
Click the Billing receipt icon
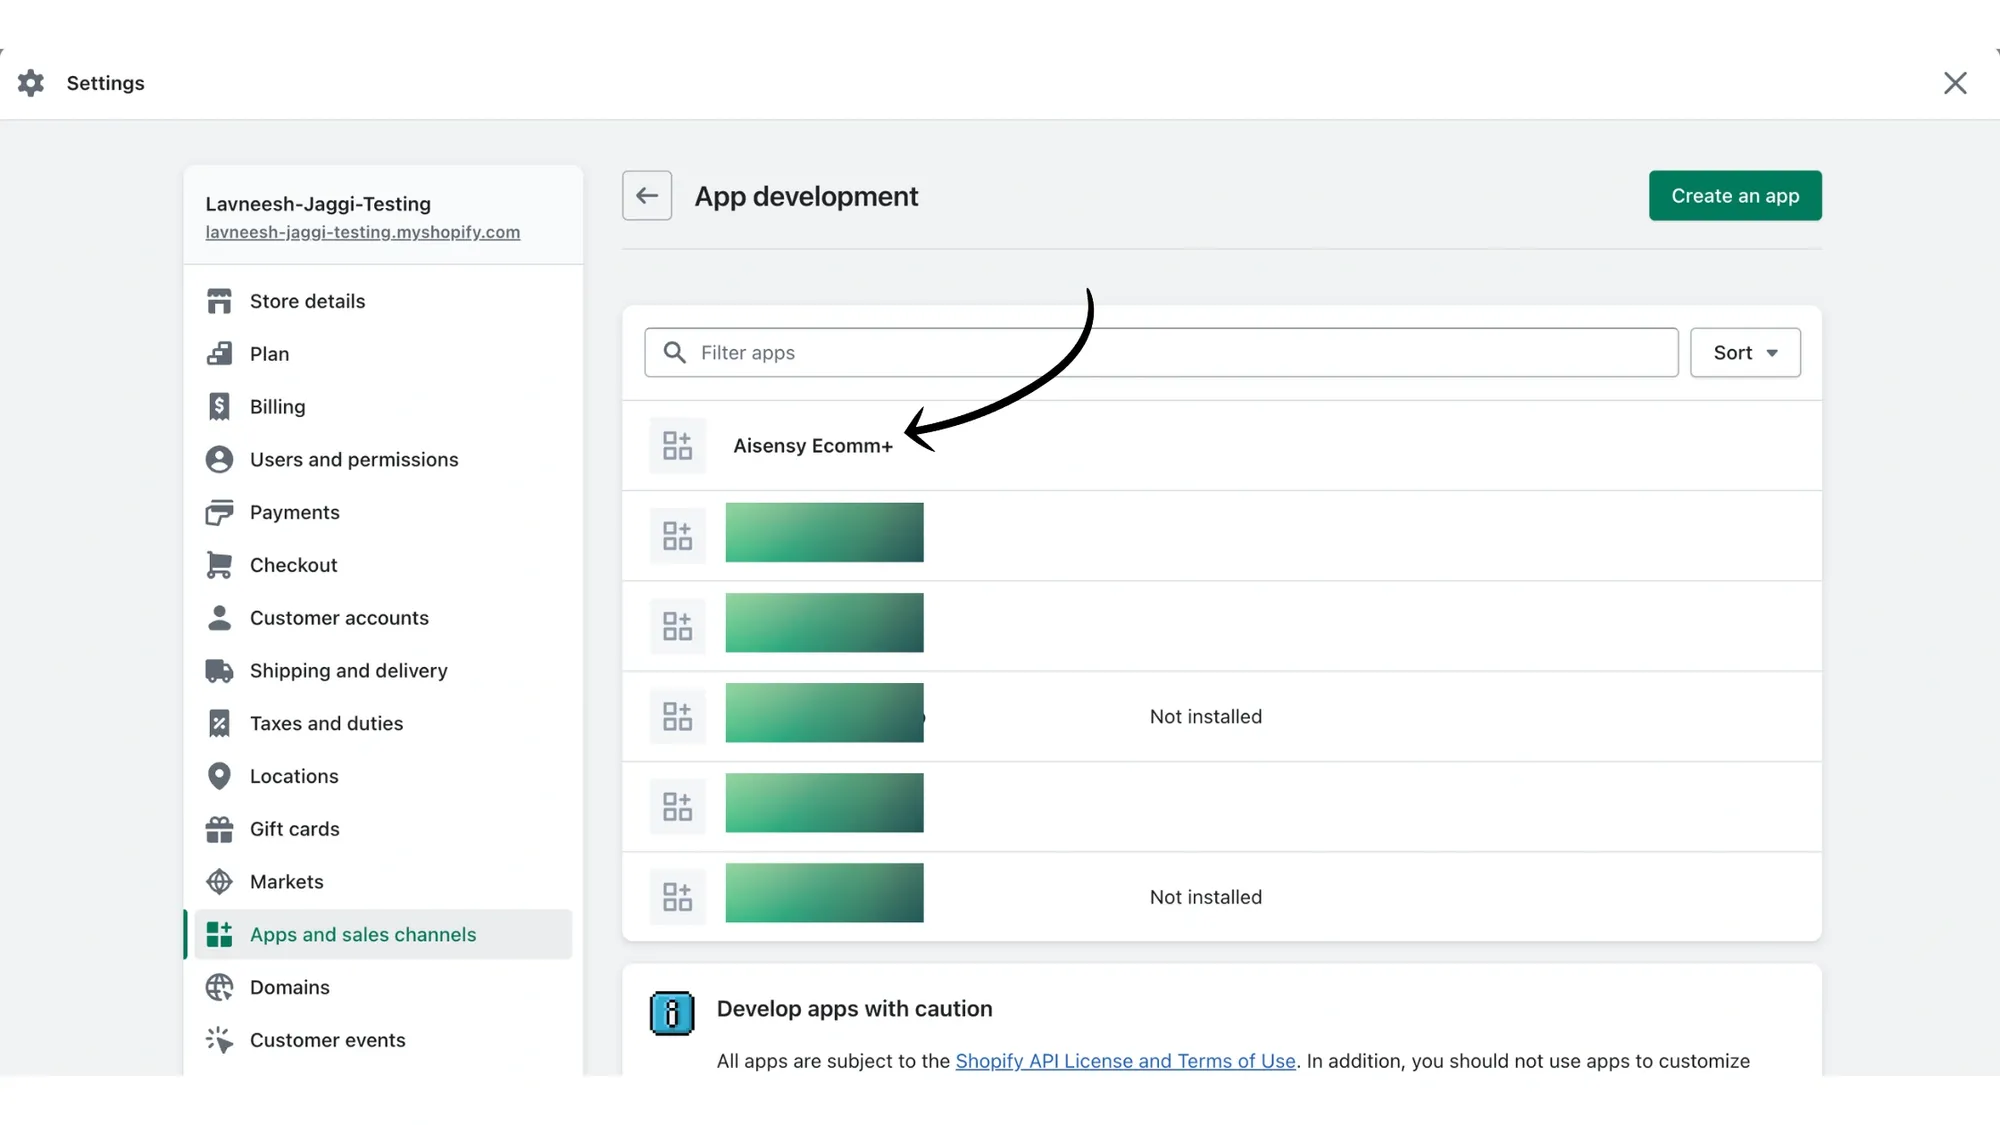219,406
